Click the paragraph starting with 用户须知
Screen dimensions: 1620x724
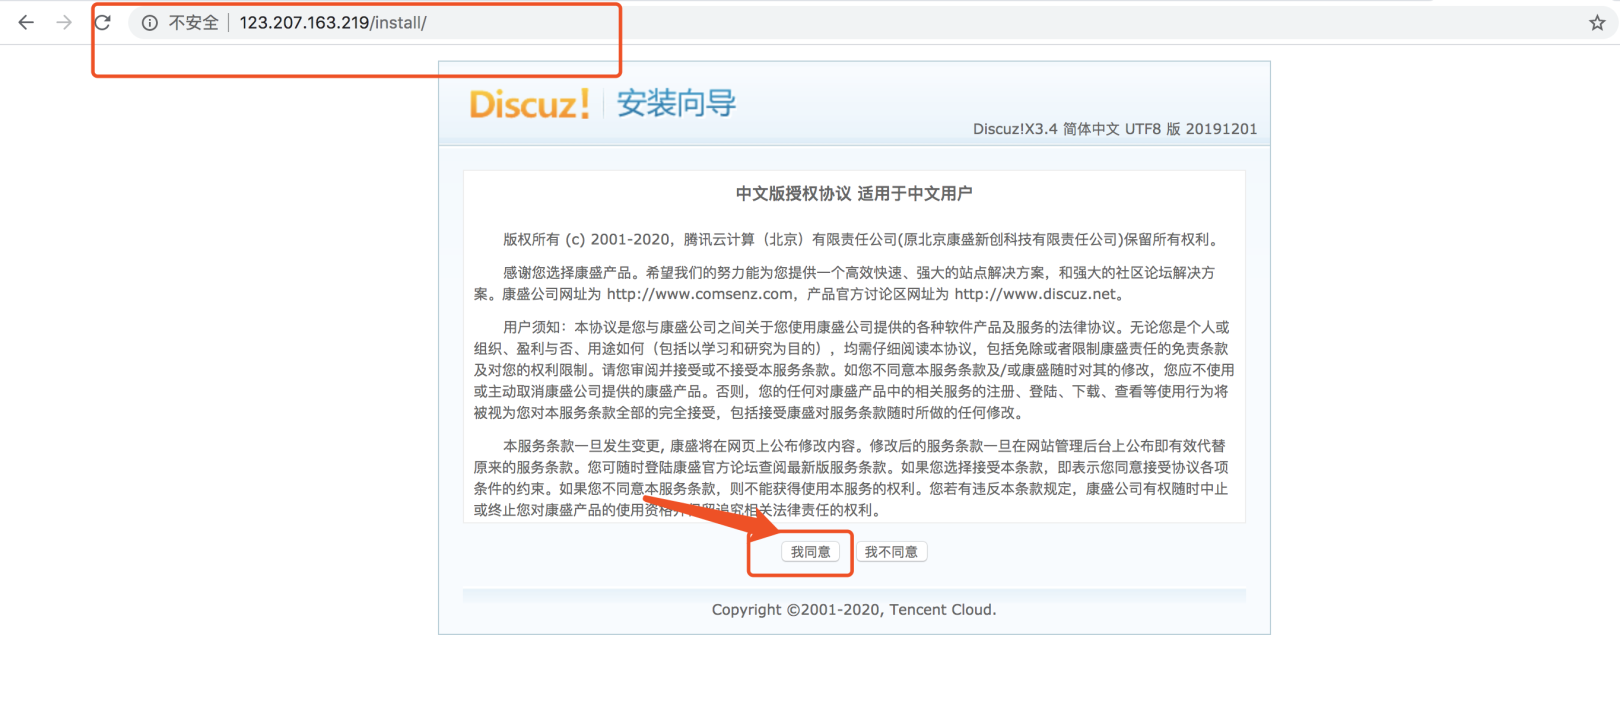pyautogui.click(x=854, y=370)
